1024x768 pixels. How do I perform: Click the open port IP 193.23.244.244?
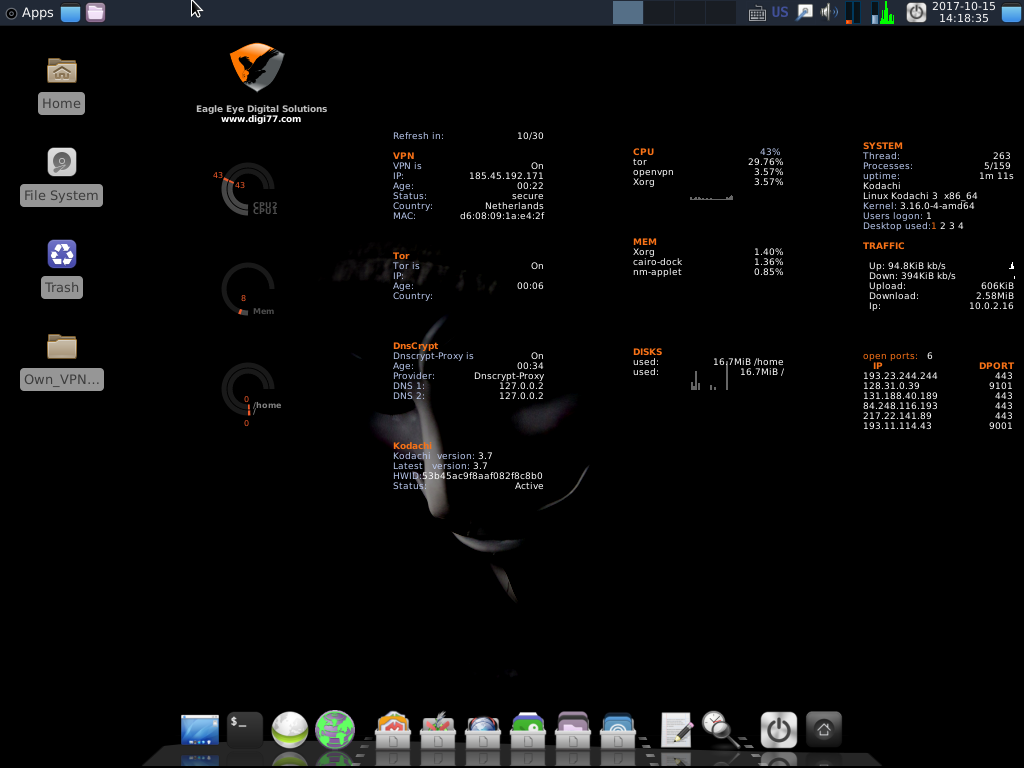click(x=900, y=376)
